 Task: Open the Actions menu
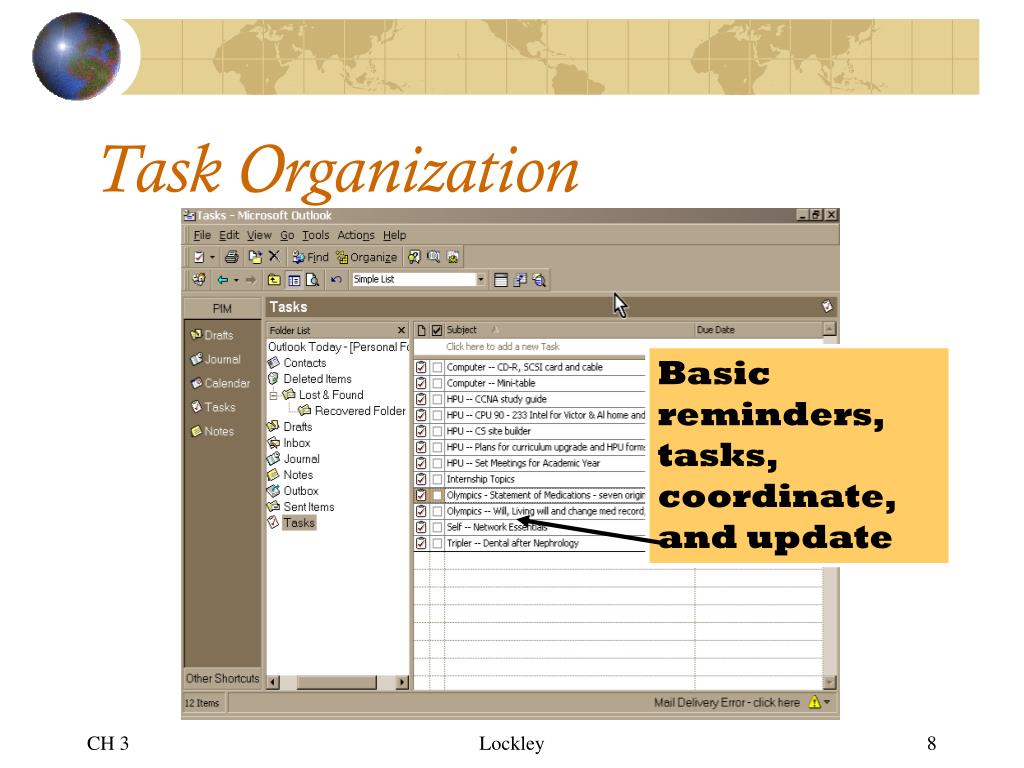pos(356,235)
